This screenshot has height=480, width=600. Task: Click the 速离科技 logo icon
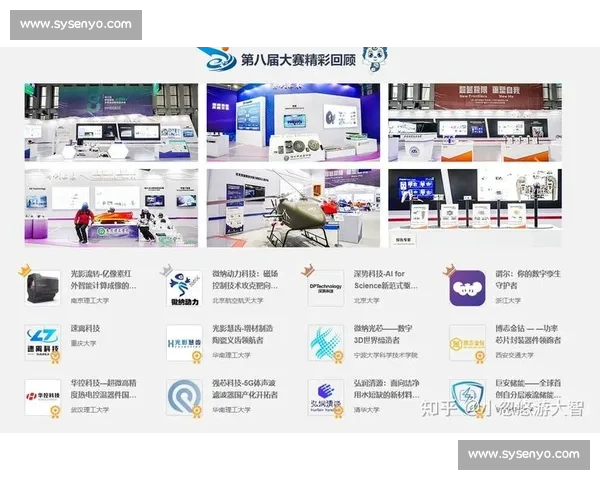point(42,342)
